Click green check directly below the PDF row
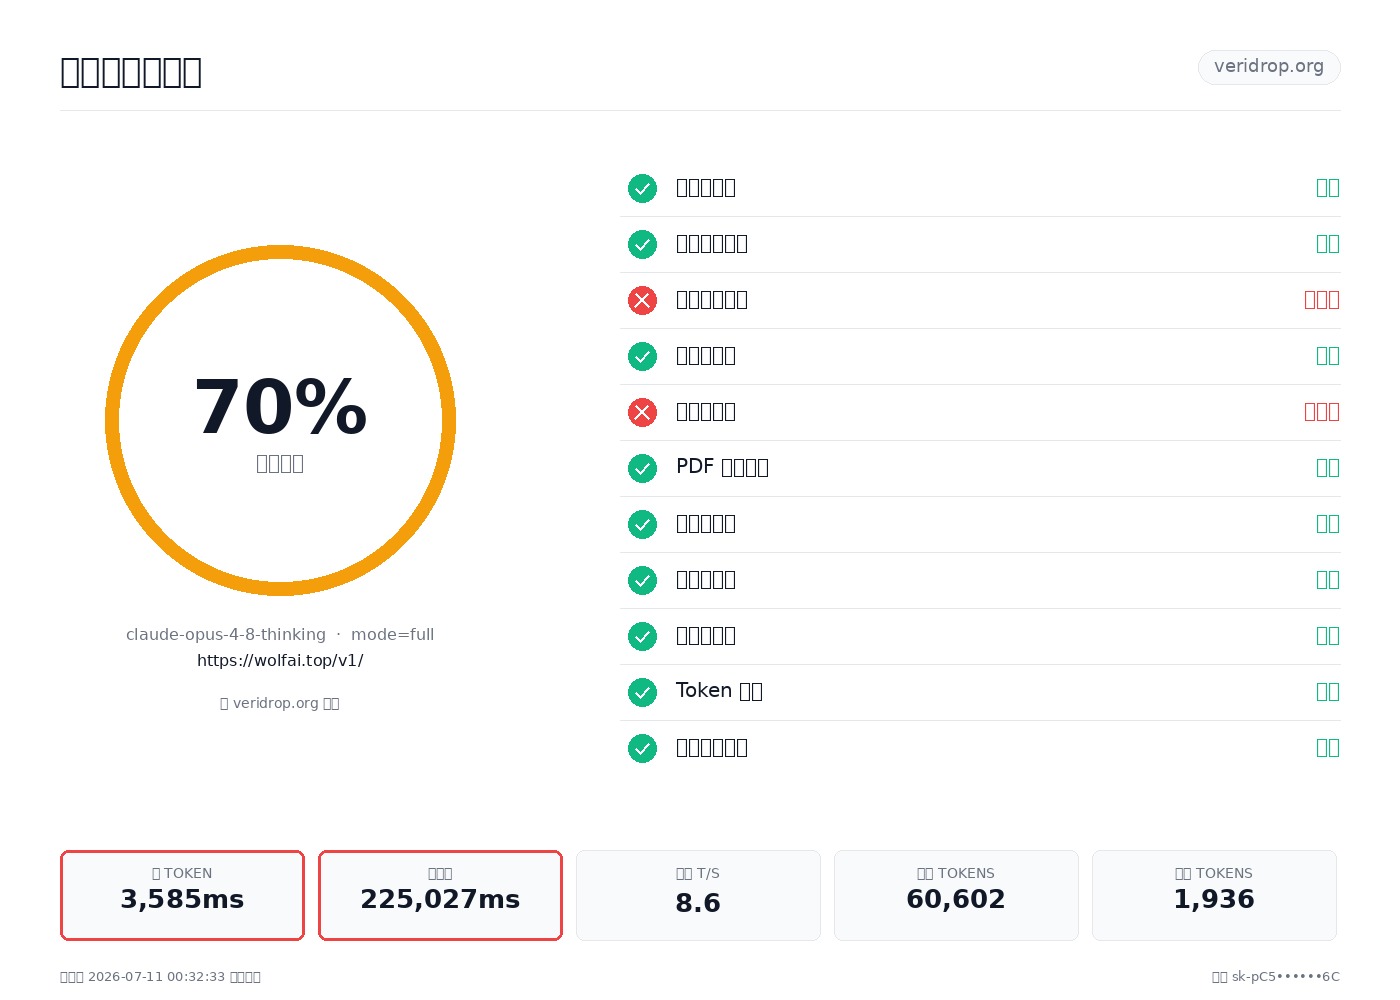This screenshot has height=1000, width=1400. 642,524
